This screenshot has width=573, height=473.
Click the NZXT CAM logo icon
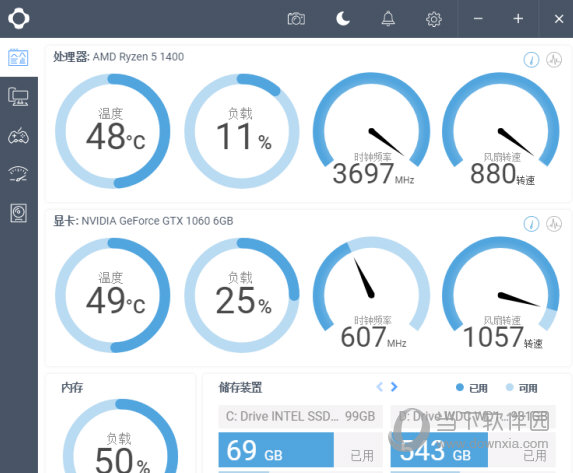[19, 18]
